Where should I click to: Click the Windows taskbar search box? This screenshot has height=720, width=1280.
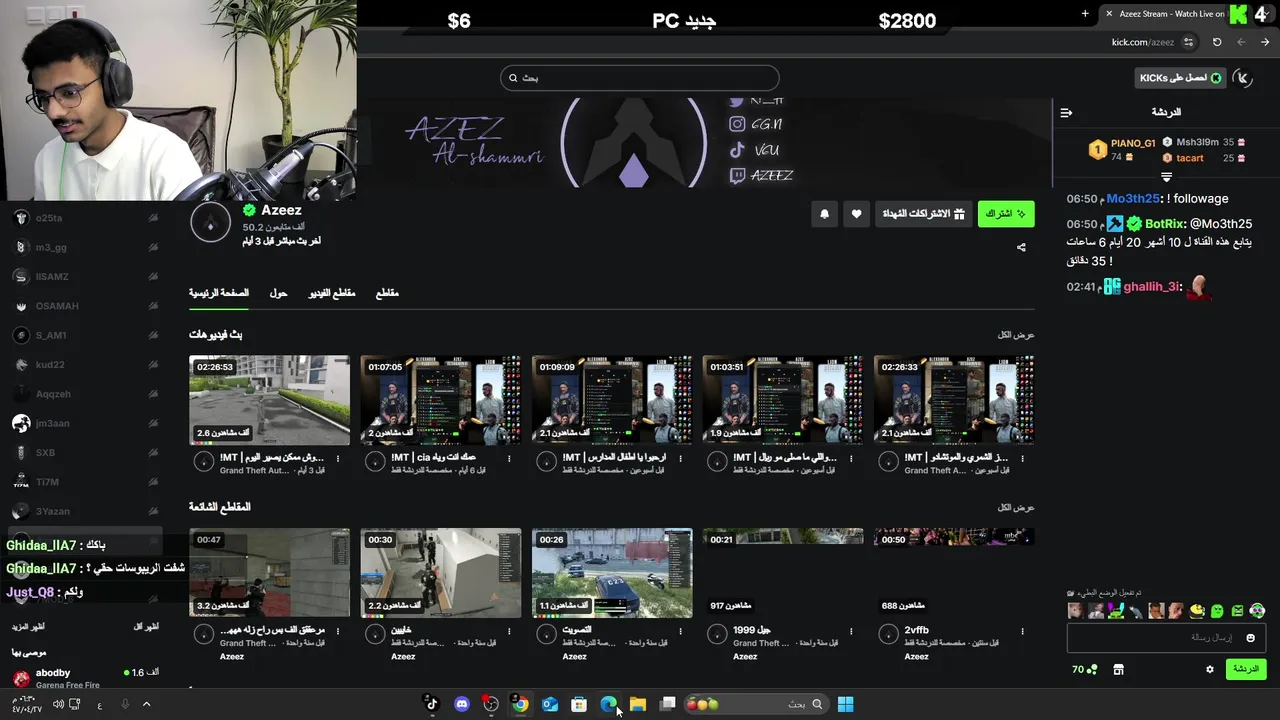point(756,704)
